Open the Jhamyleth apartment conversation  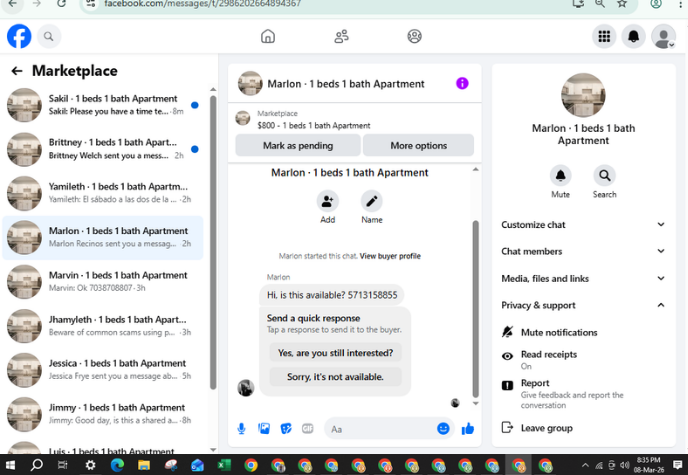103,326
